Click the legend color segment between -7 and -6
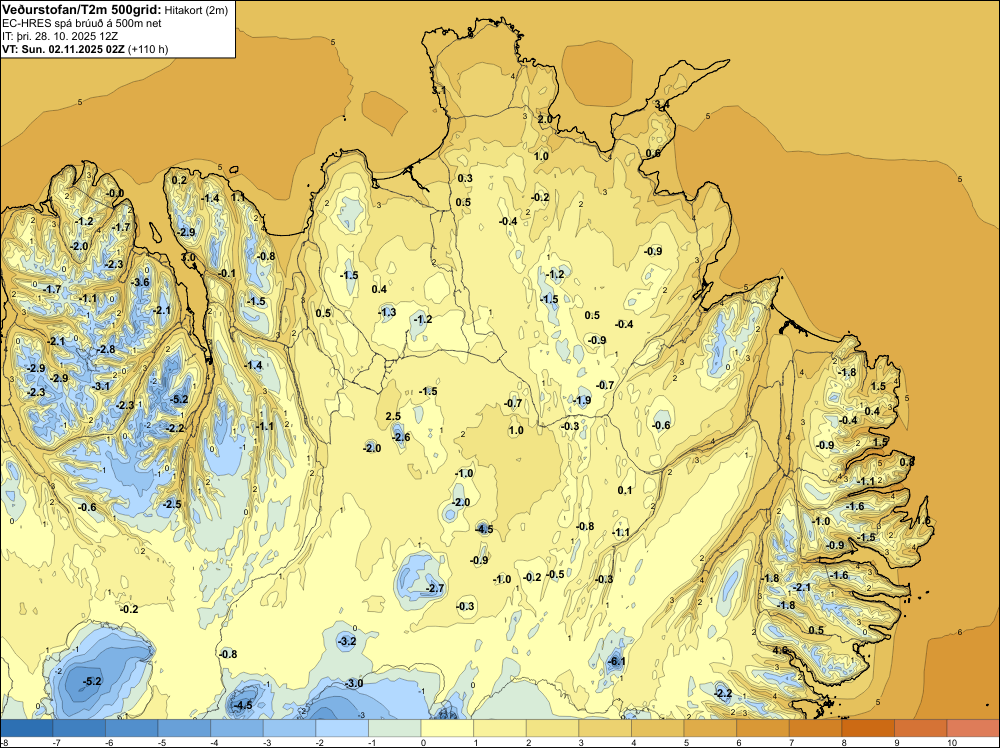Viewport: 1000px width, 748px height. pyautogui.click(x=79, y=728)
